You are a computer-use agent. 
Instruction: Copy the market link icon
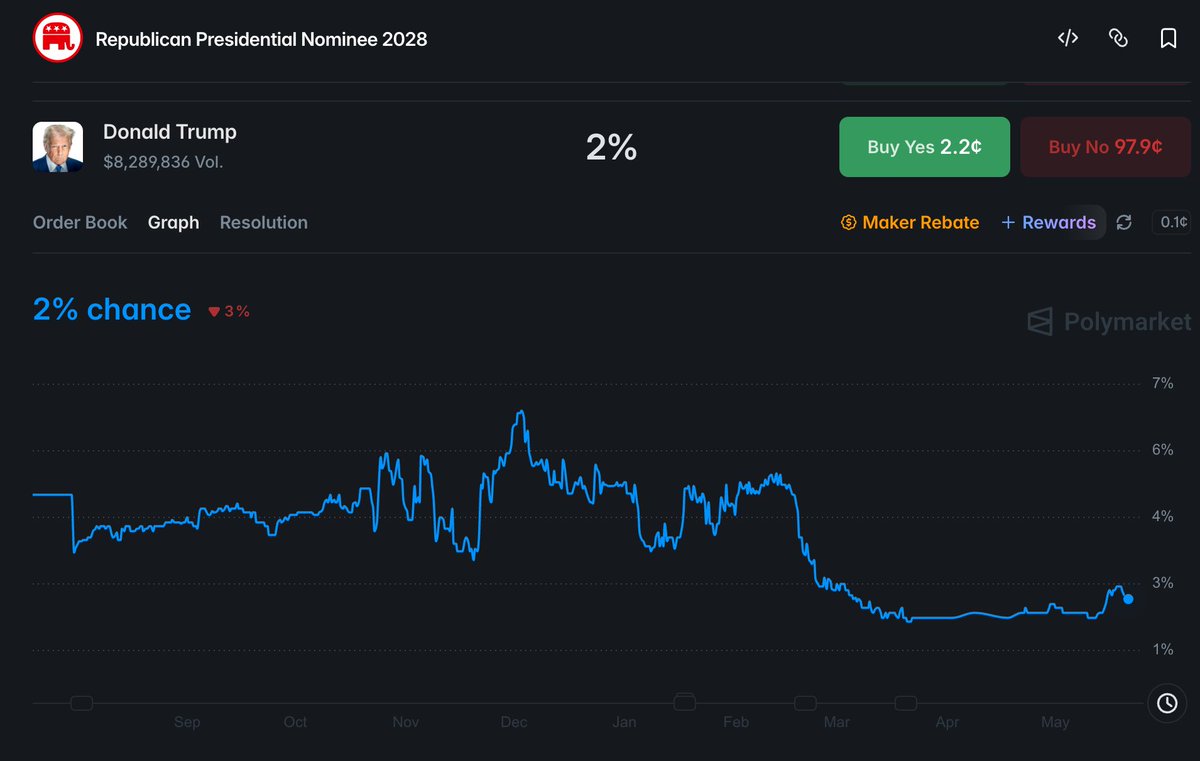click(1118, 39)
